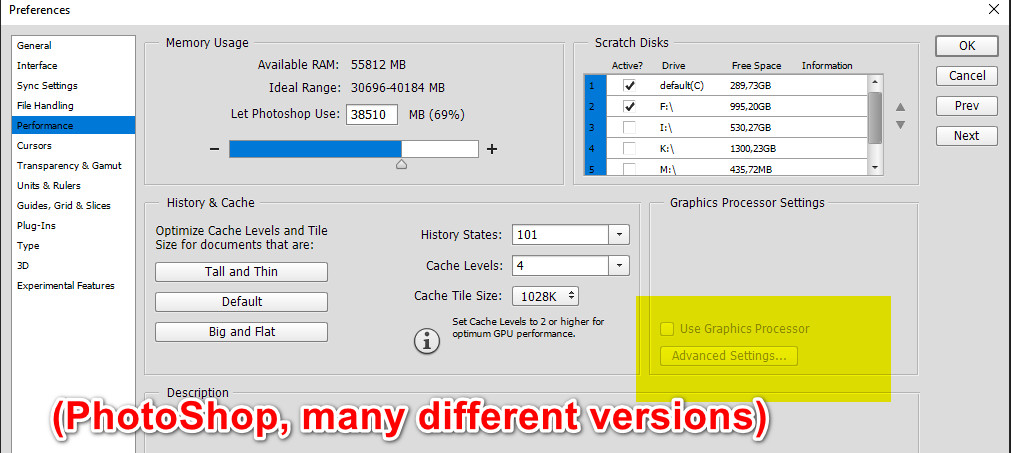Viewport: 1011px width, 453px height.
Task: Open the Cache Levels dropdown arrow
Action: 619,265
